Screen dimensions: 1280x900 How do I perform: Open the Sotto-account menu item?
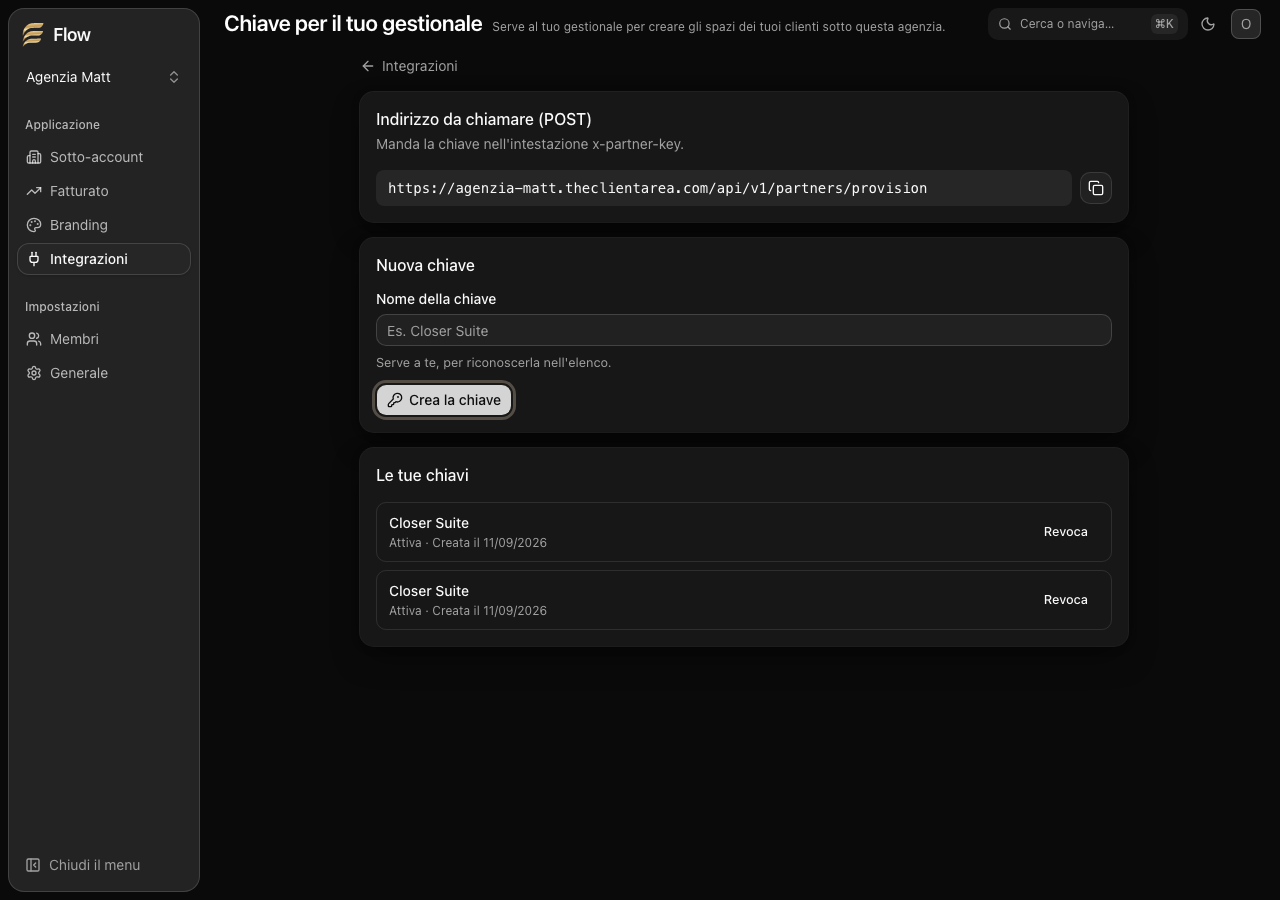click(x=104, y=157)
